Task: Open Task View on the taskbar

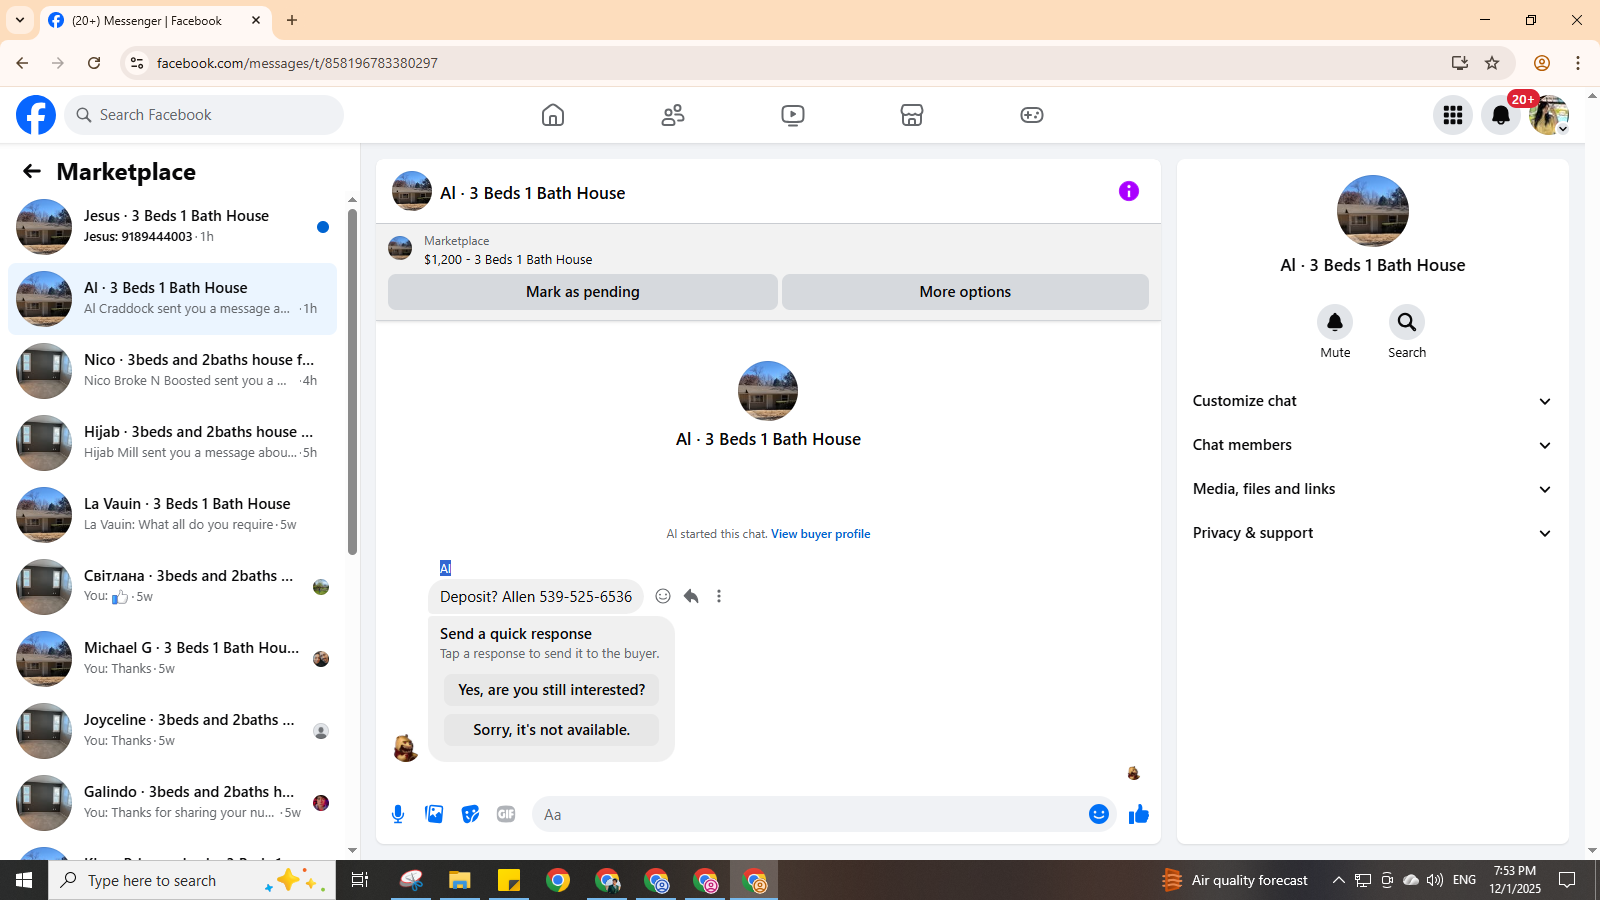Action: click(360, 880)
